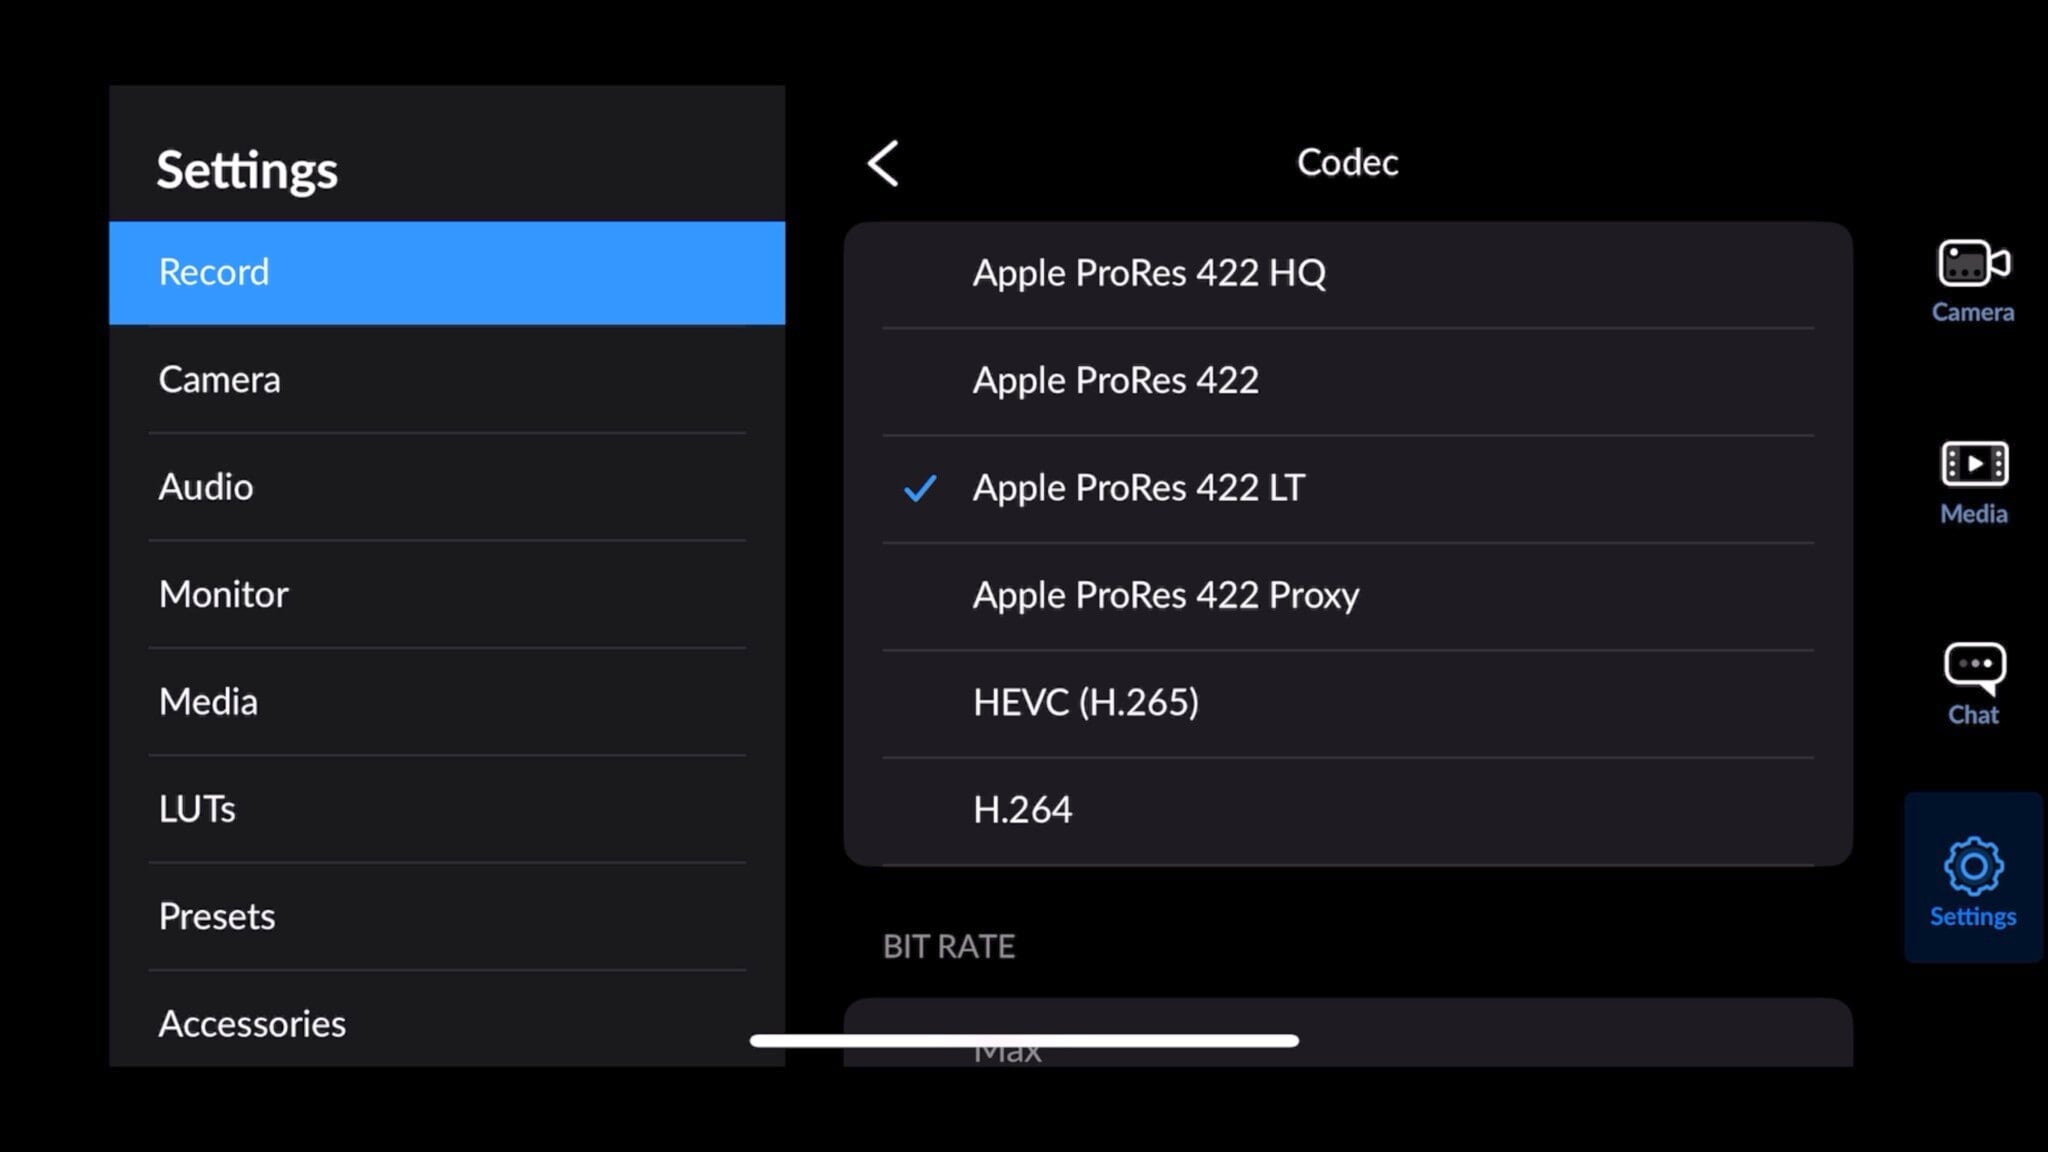
Task: Select Apple ProRes 422 Proxy codec
Action: [1165, 594]
